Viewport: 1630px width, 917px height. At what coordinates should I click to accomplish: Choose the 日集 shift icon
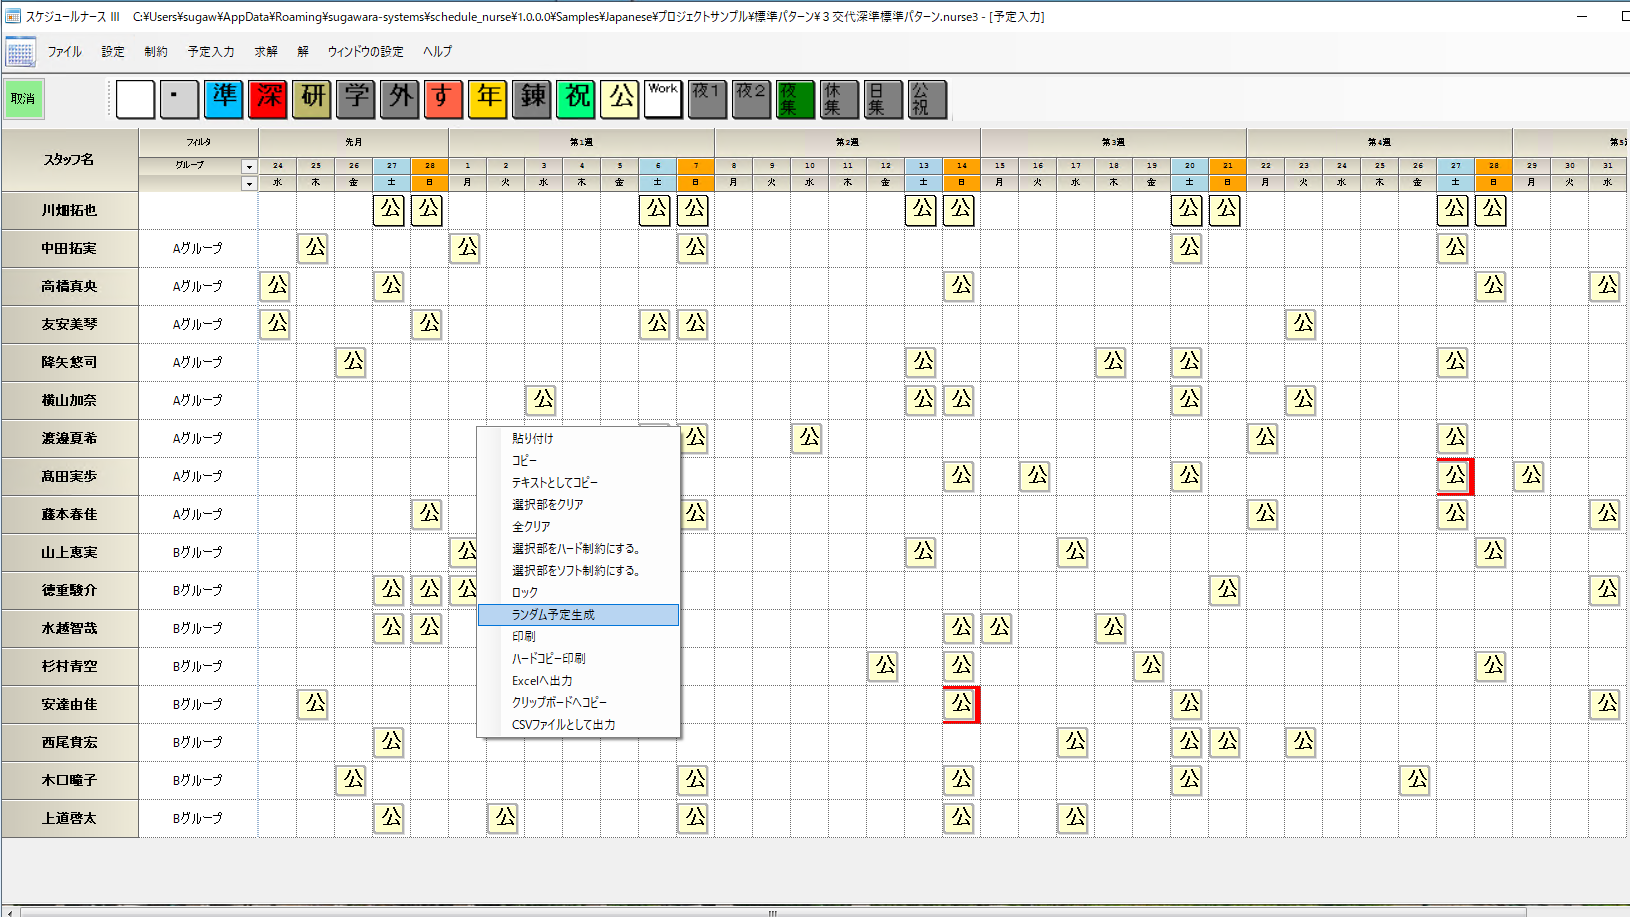[883, 99]
